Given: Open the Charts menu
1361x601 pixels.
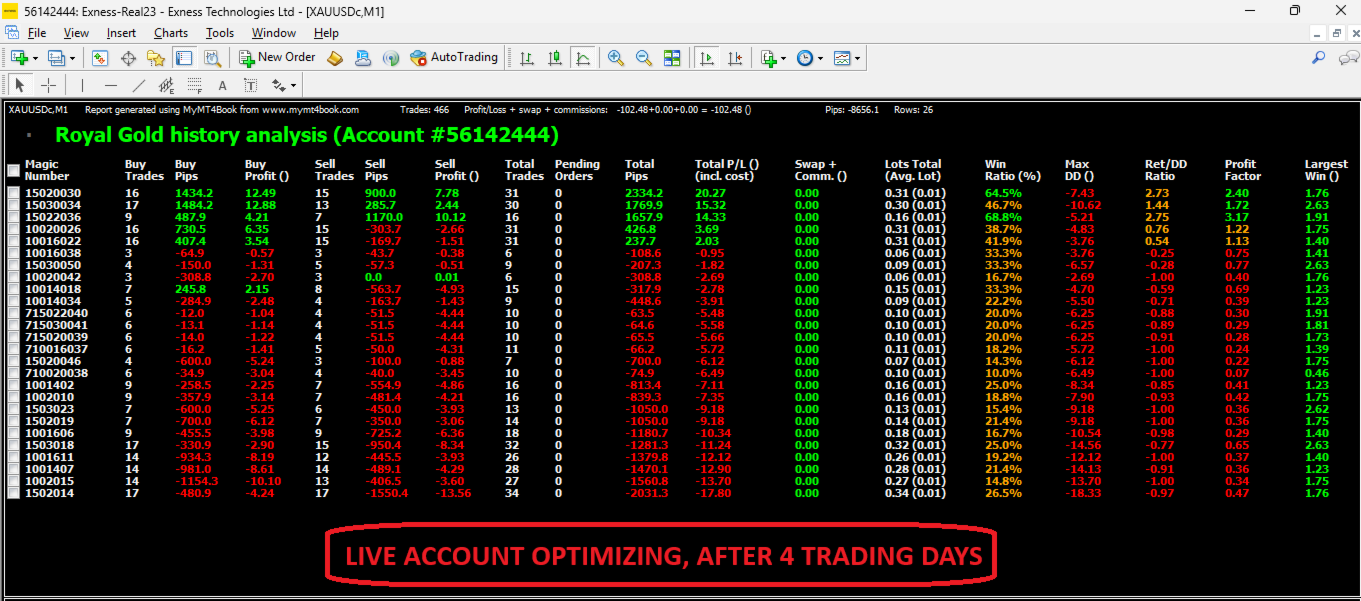Looking at the screenshot, I should click(171, 33).
